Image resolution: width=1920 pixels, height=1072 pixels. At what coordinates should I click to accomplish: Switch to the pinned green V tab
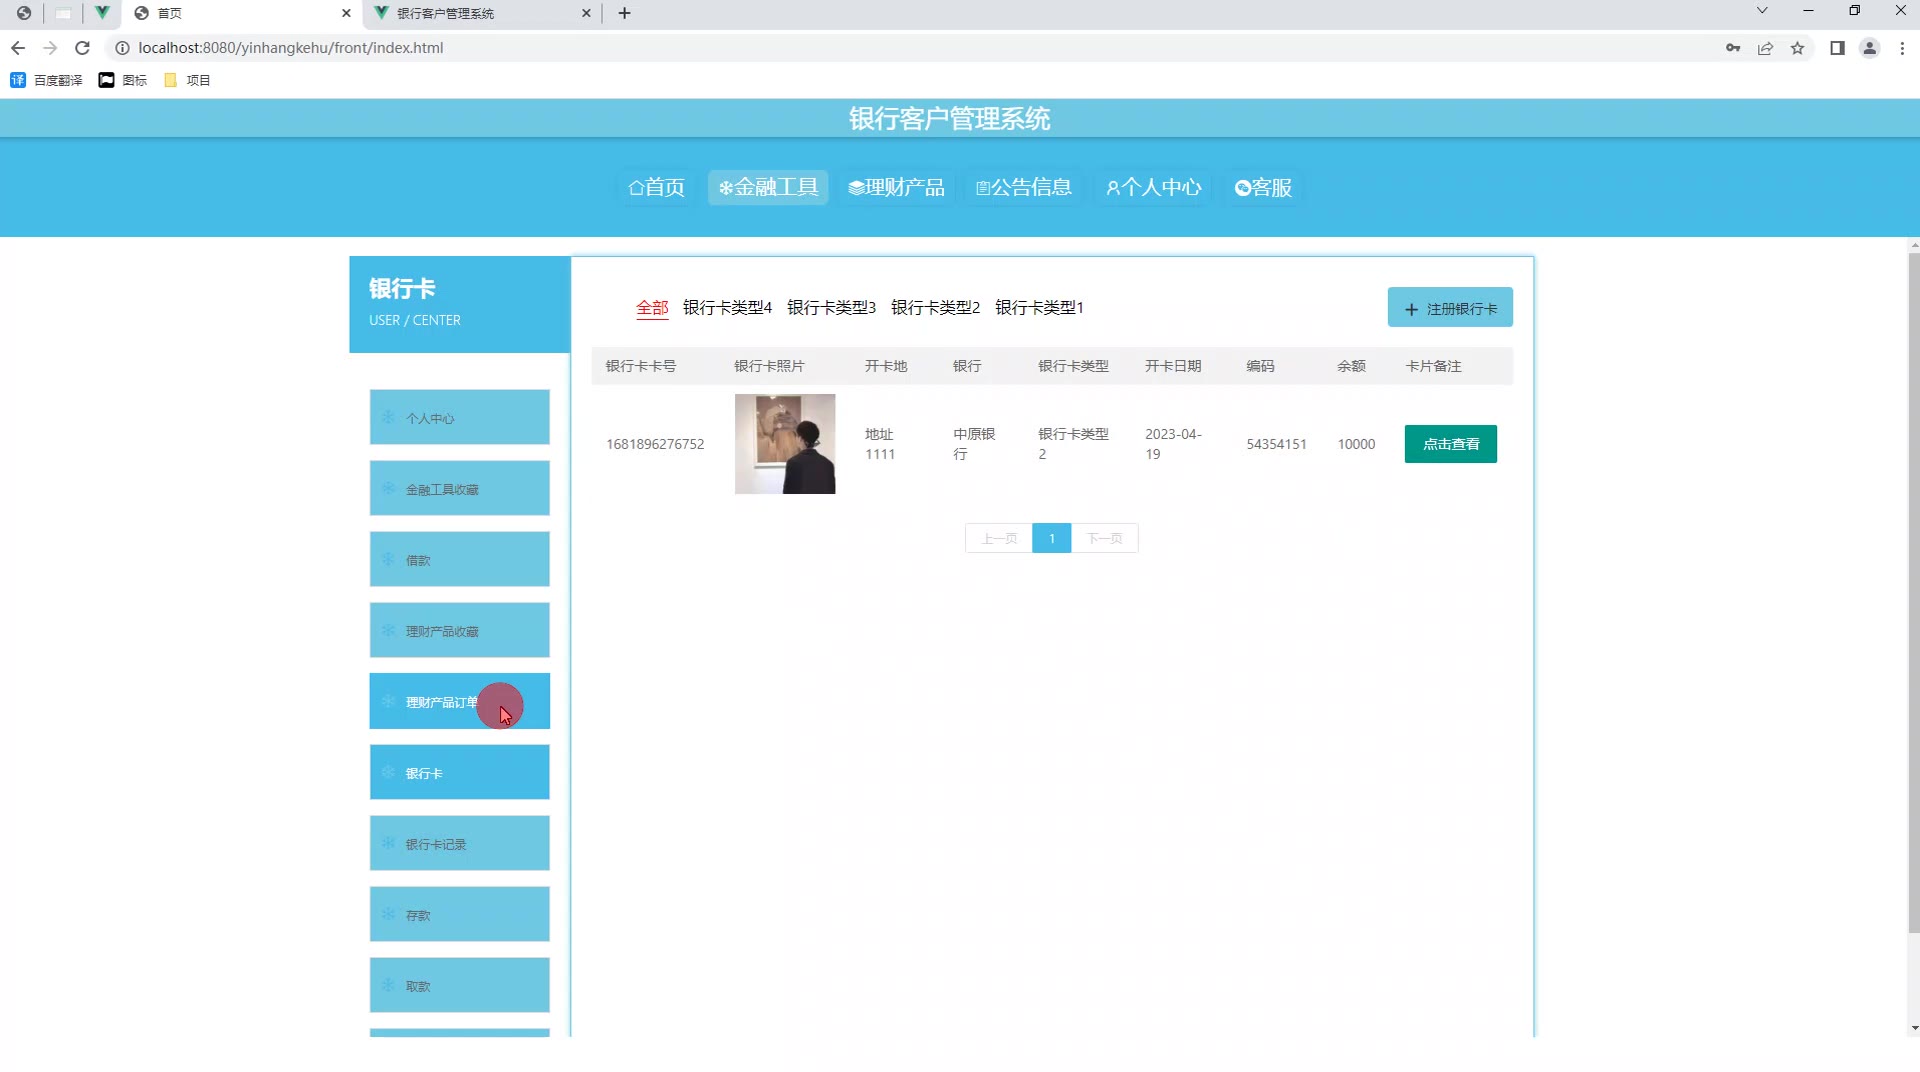[102, 13]
